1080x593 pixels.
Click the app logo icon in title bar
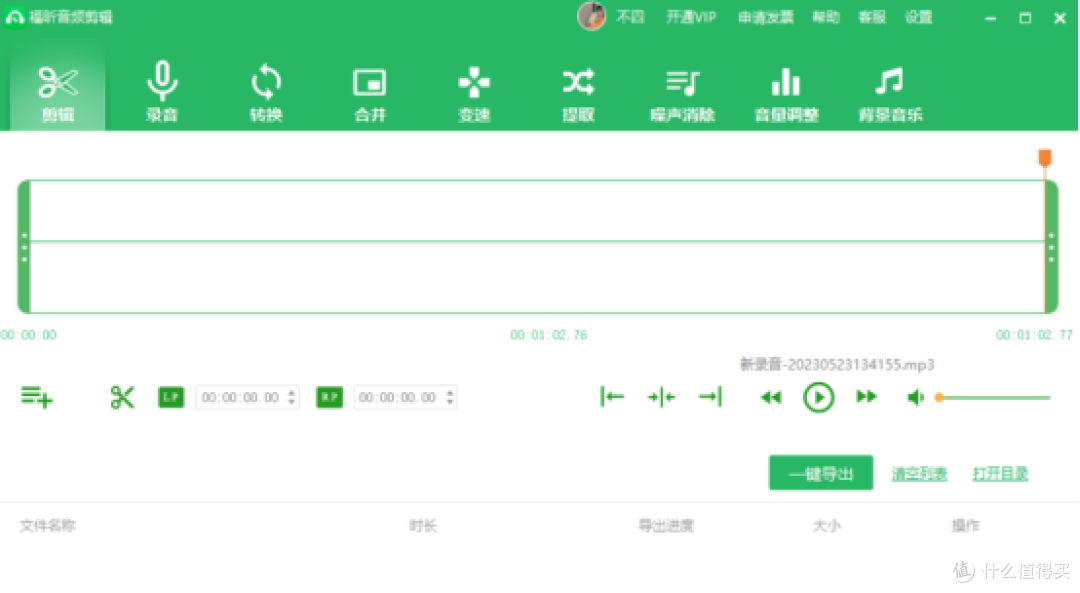(x=14, y=17)
